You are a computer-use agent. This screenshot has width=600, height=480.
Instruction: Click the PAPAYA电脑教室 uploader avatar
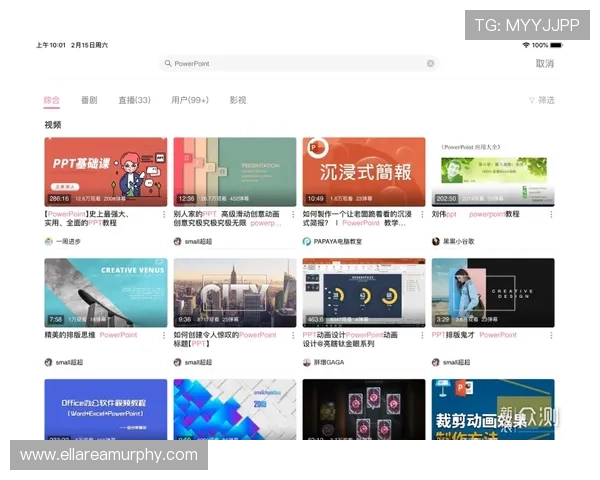tap(307, 242)
